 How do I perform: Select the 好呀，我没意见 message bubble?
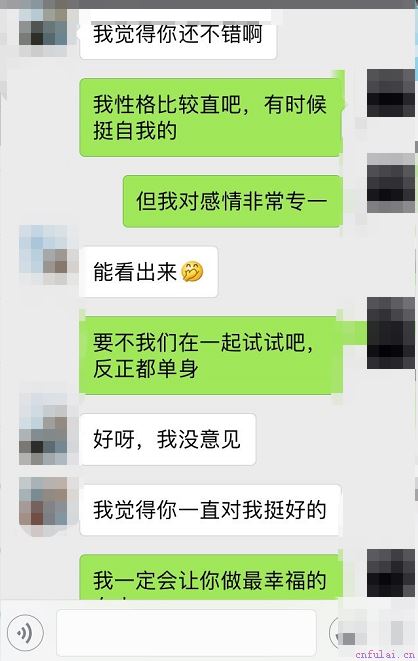click(168, 439)
